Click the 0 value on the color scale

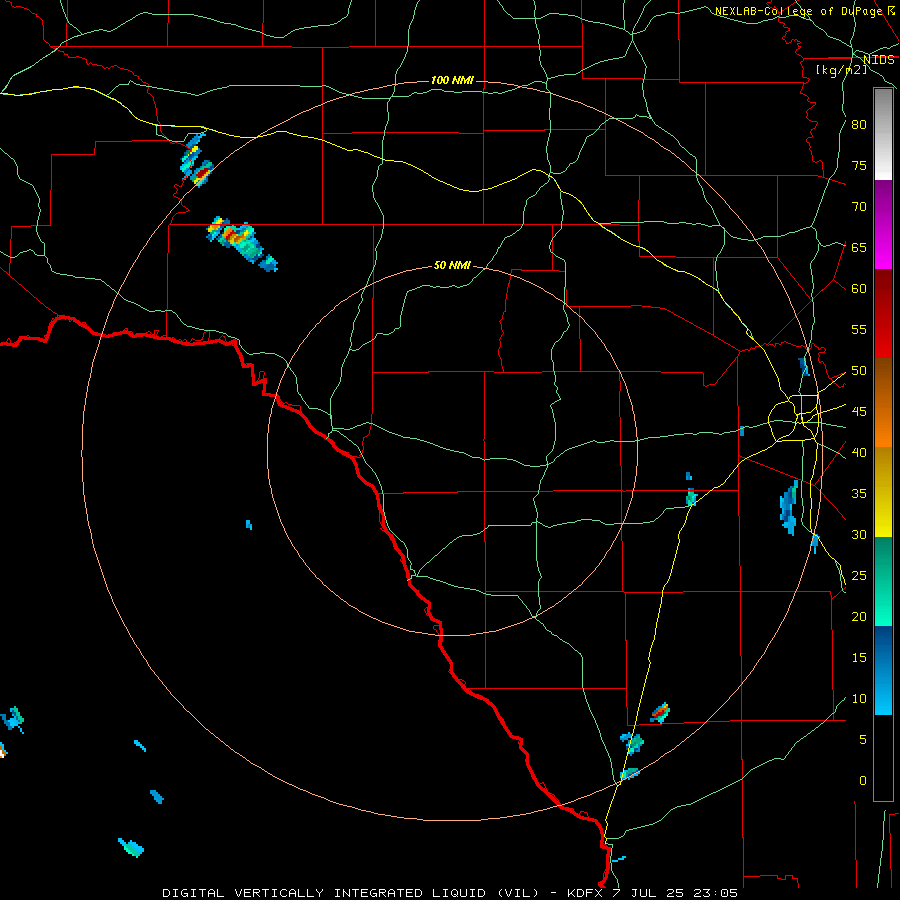[863, 781]
